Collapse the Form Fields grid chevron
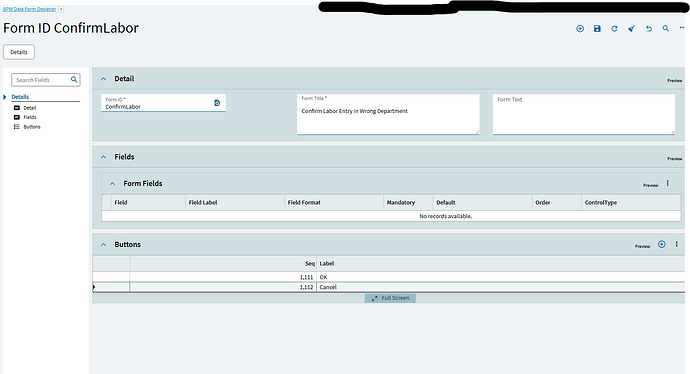The height and width of the screenshot is (374, 690). [x=112, y=183]
